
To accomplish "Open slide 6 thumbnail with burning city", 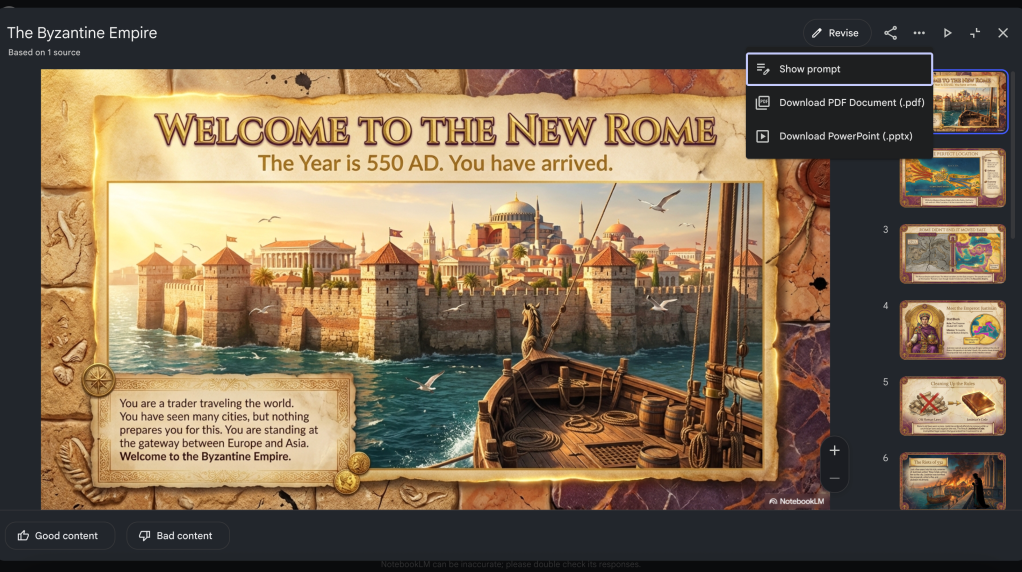I will pos(952,481).
